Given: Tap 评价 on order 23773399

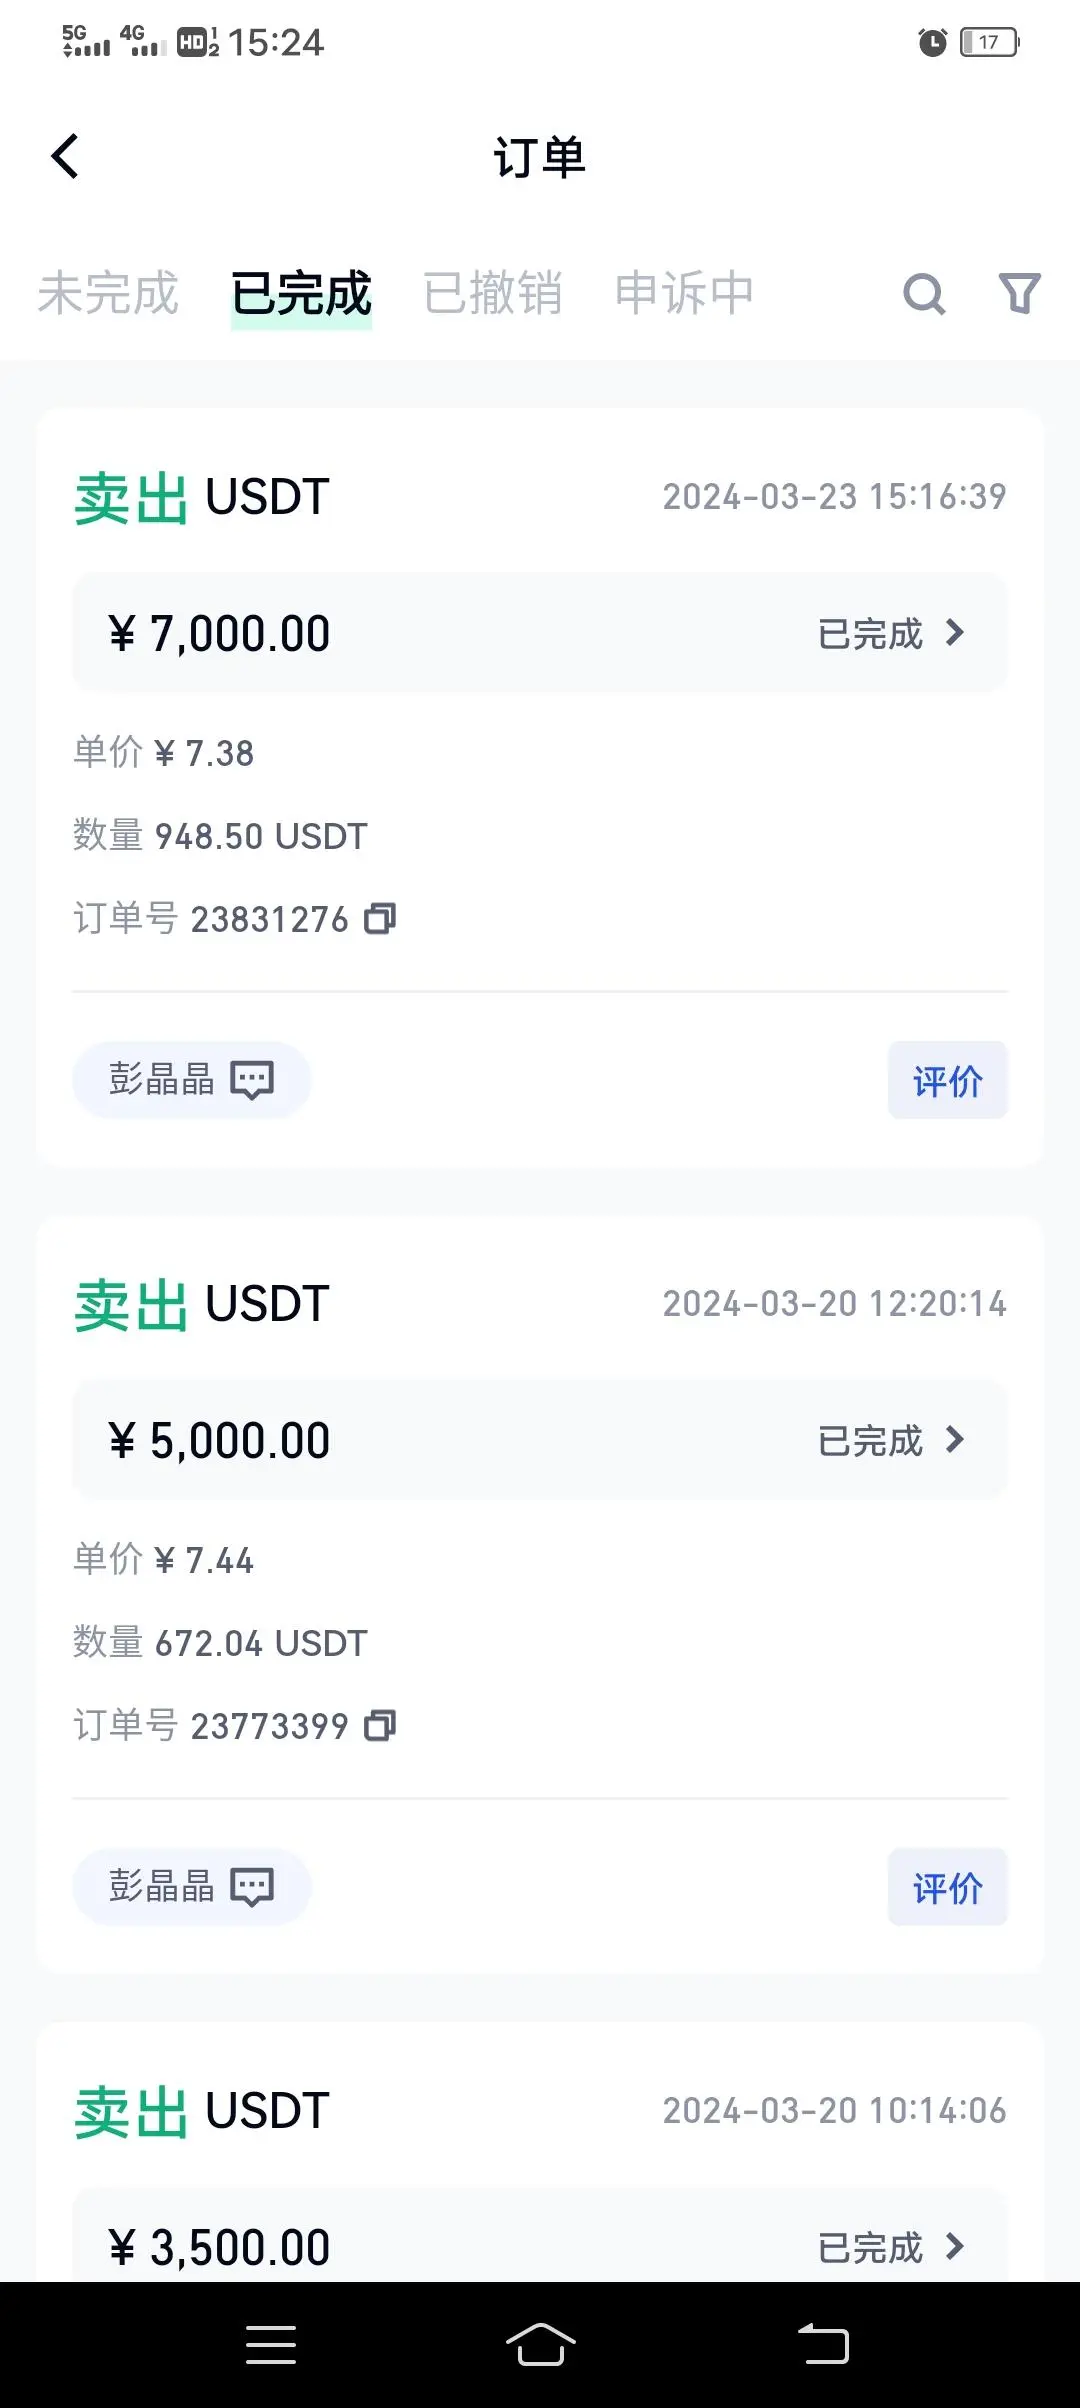Looking at the screenshot, I should click(947, 1887).
